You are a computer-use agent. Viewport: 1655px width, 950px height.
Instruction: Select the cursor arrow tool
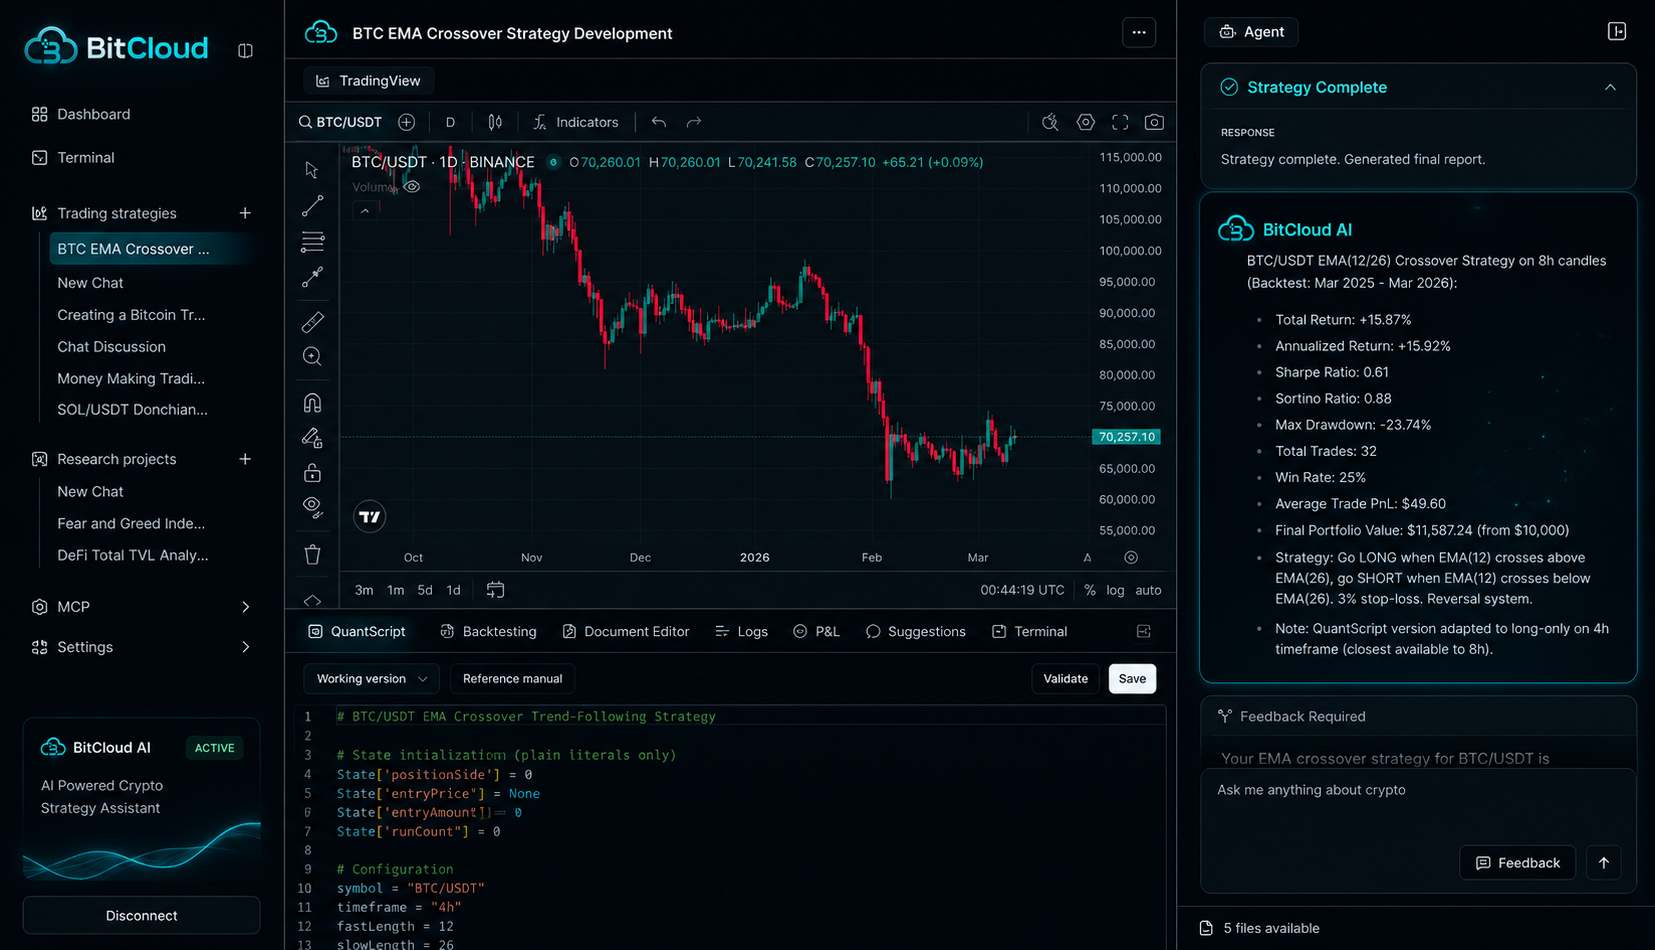coord(312,170)
